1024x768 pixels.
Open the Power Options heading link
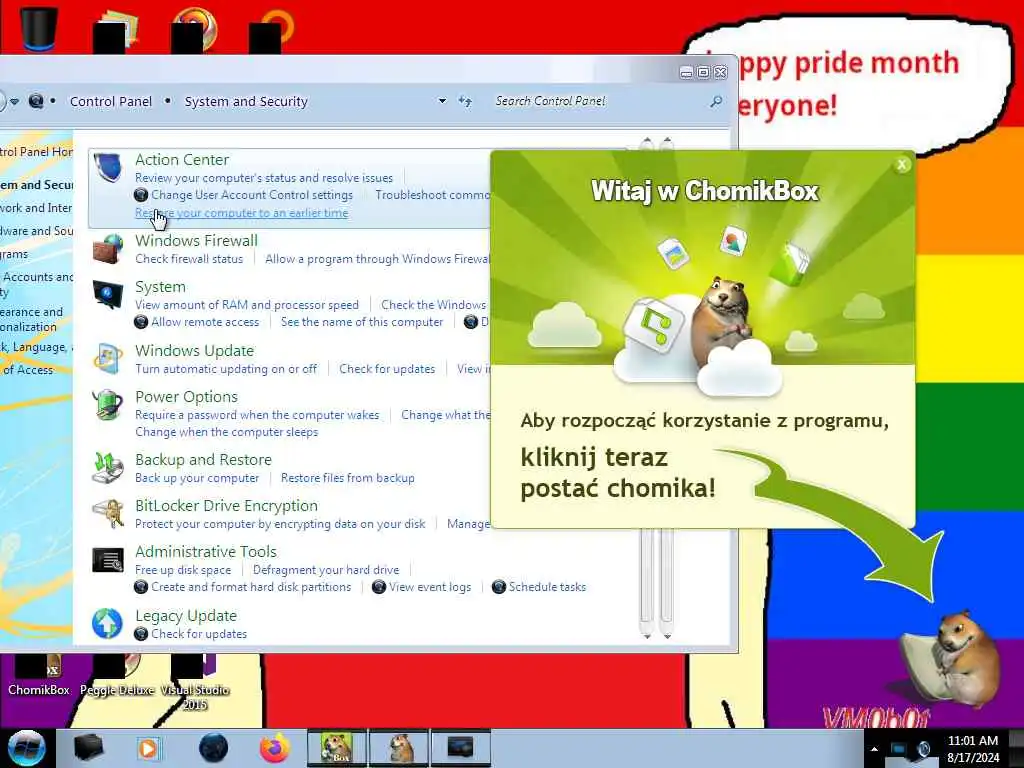pyautogui.click(x=186, y=396)
